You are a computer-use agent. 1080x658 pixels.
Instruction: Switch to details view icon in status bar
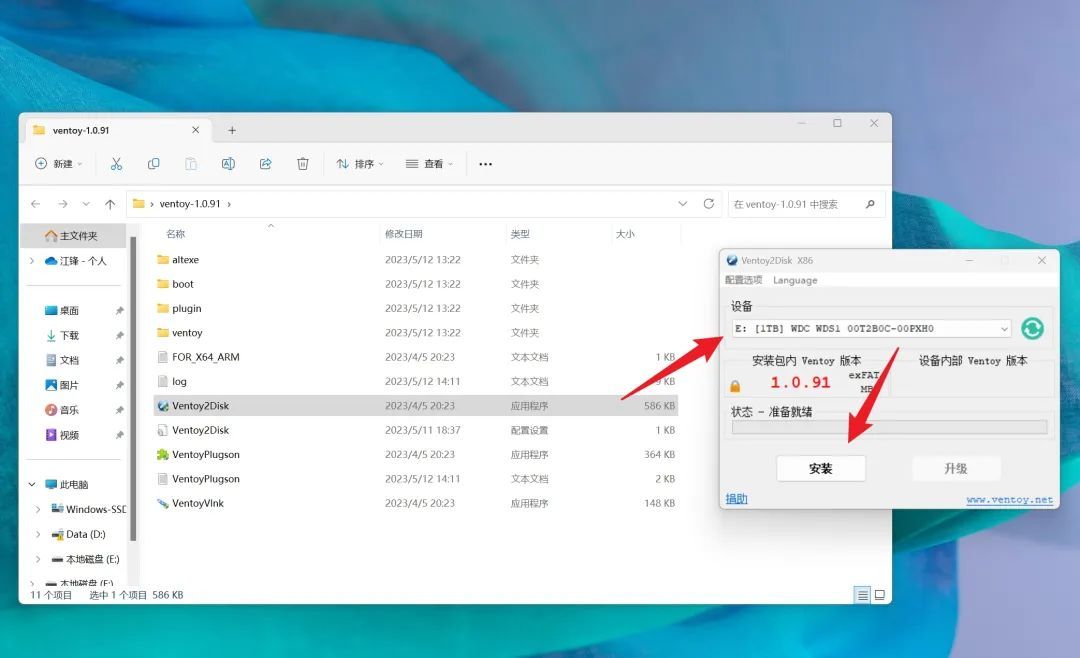(862, 595)
